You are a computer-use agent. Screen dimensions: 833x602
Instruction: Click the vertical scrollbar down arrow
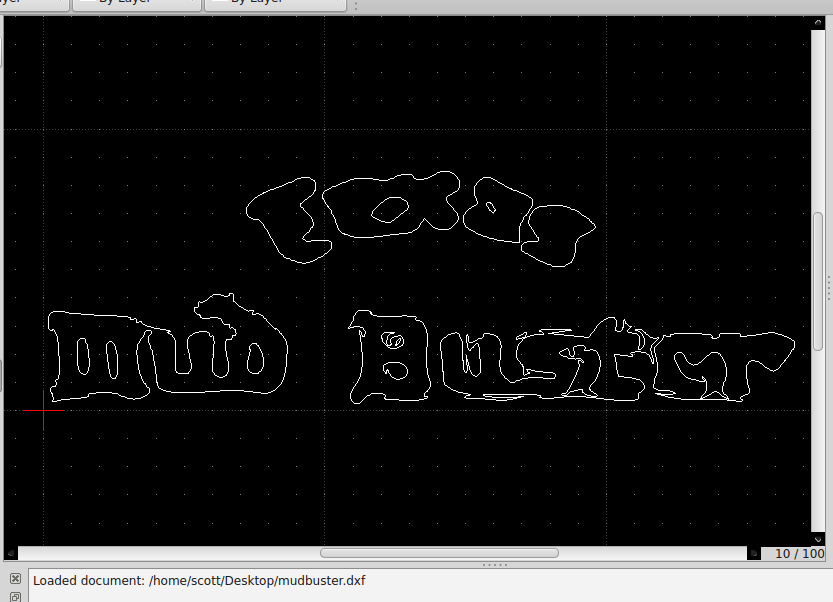(x=818, y=539)
